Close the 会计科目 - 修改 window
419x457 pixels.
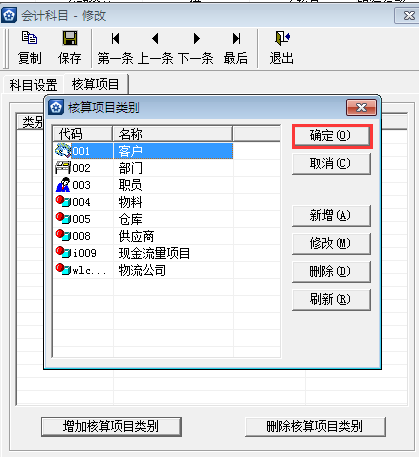[407, 16]
